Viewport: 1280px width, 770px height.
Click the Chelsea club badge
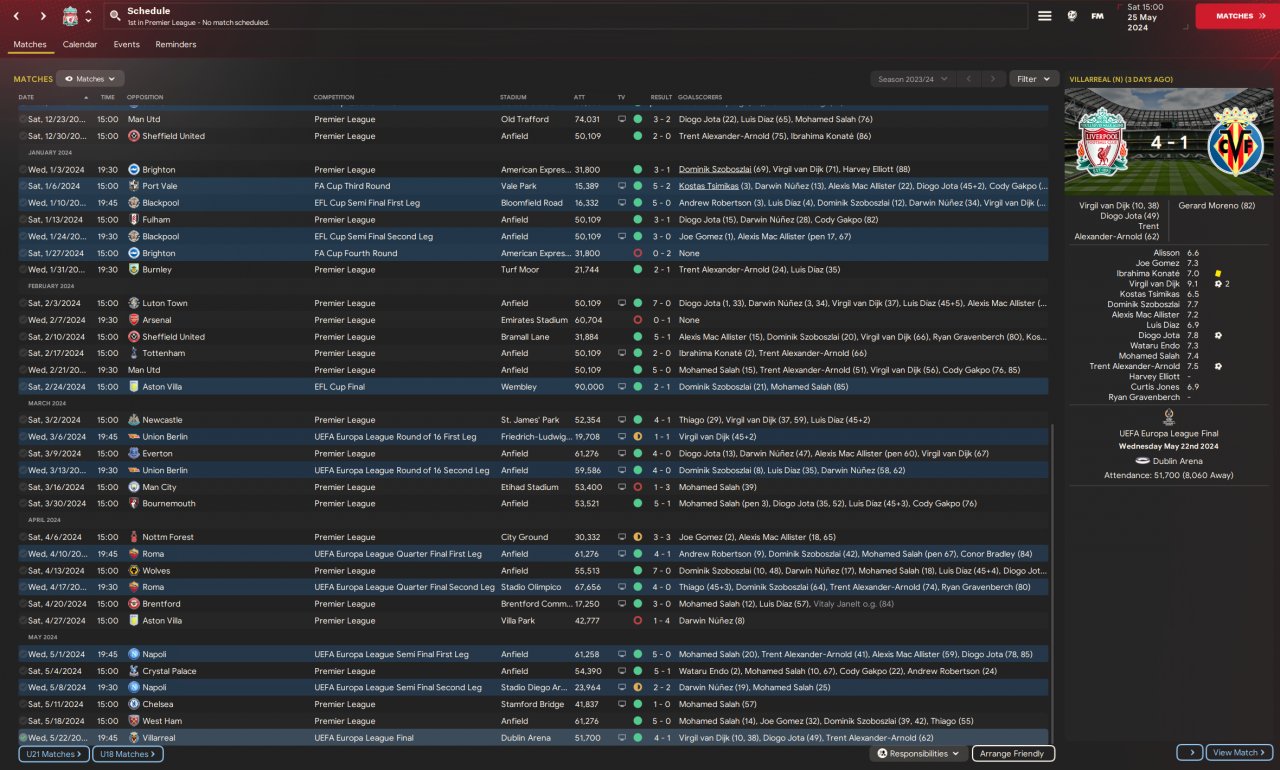134,704
